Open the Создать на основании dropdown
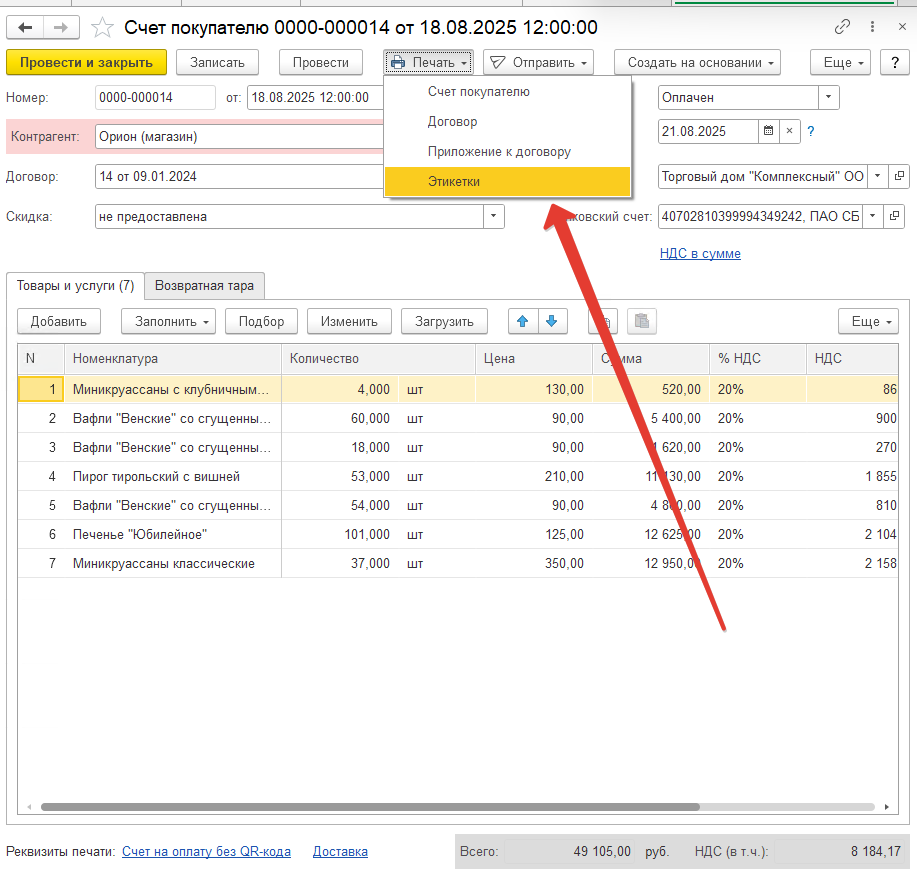Screen dimensions: 917x876 point(697,63)
